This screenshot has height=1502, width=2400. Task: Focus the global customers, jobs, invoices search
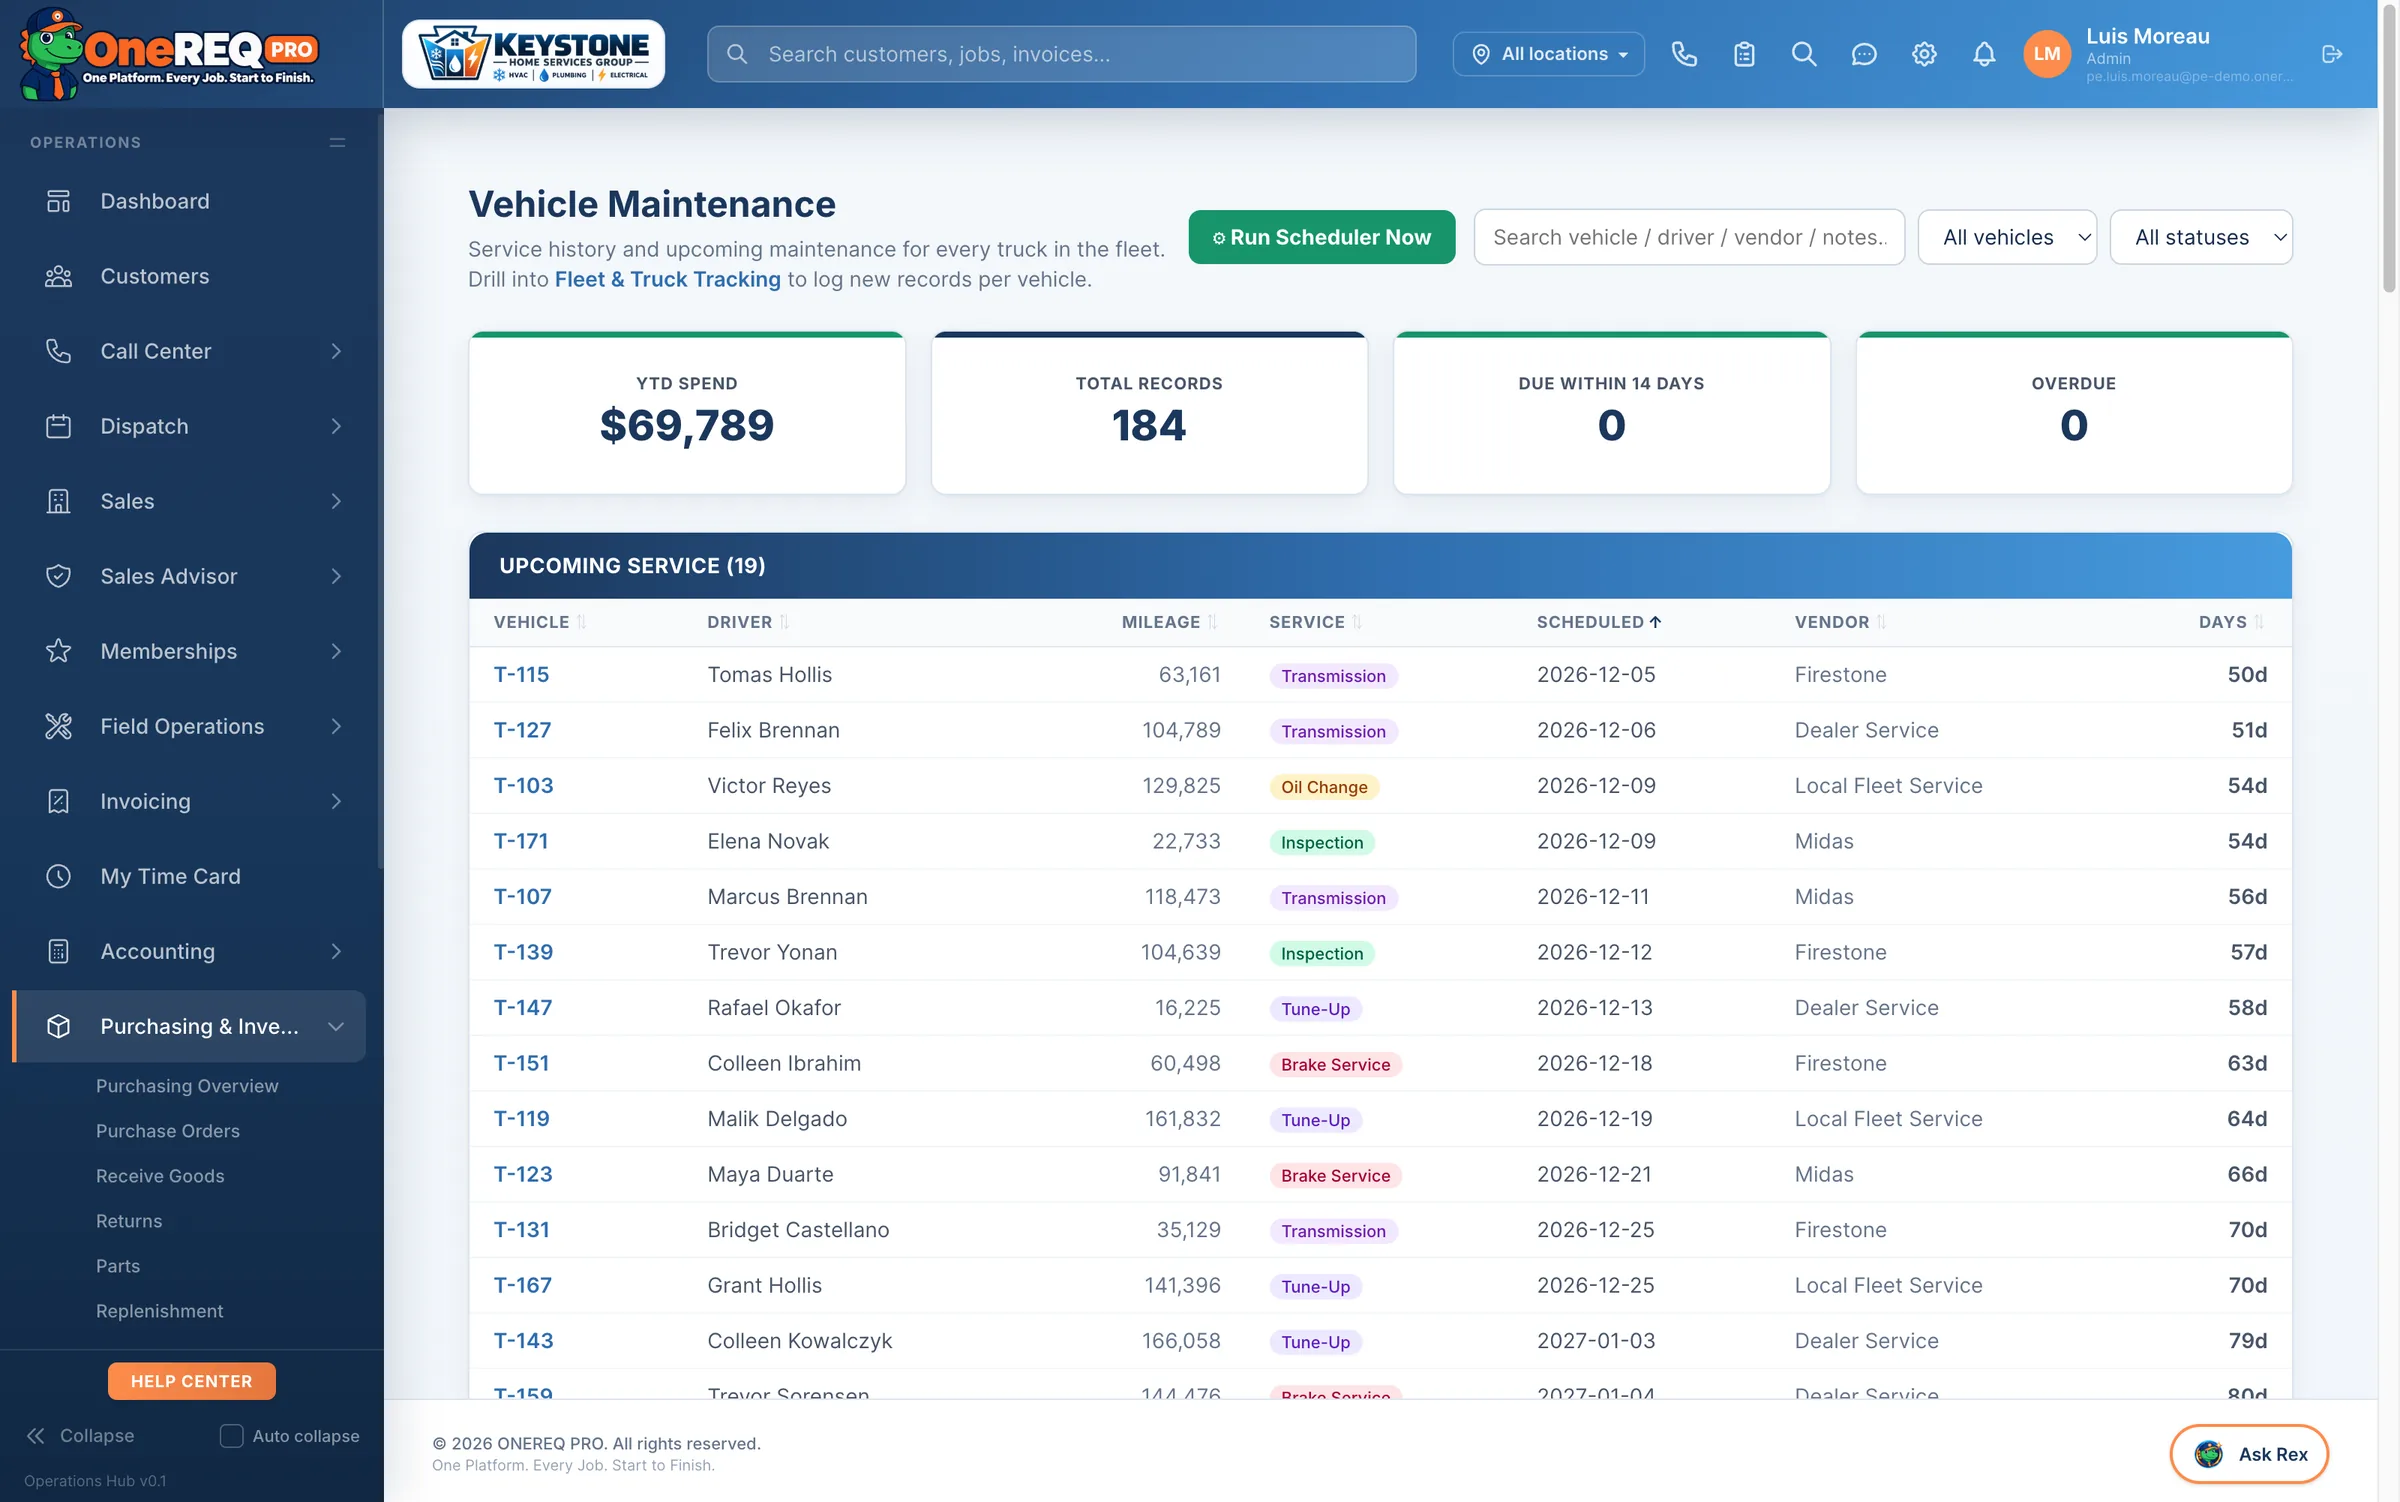click(x=1061, y=54)
